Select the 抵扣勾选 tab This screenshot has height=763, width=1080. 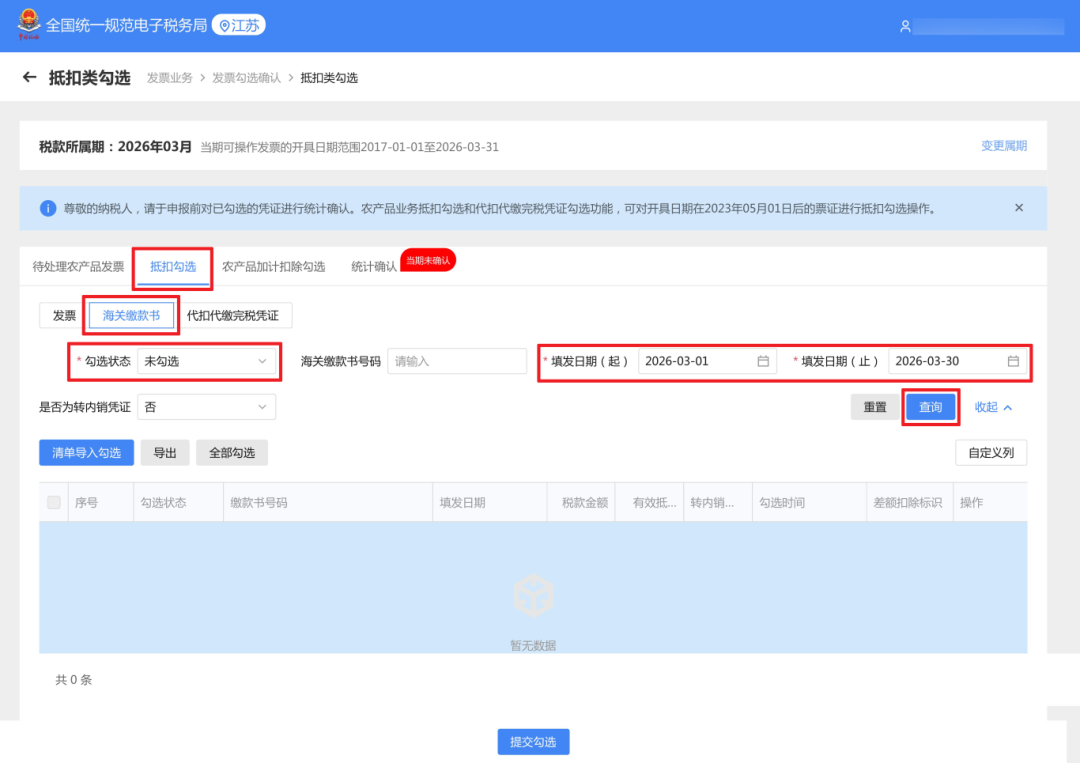(x=173, y=266)
